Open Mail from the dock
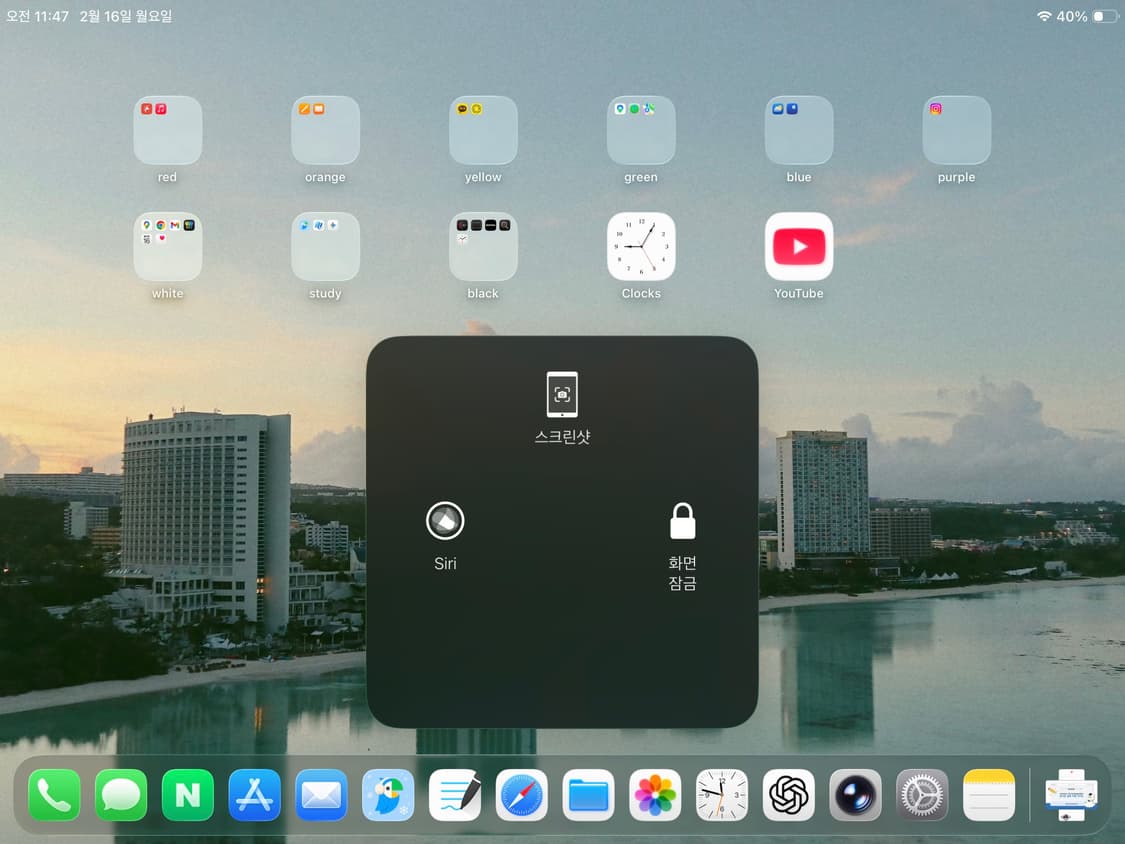 (321, 796)
